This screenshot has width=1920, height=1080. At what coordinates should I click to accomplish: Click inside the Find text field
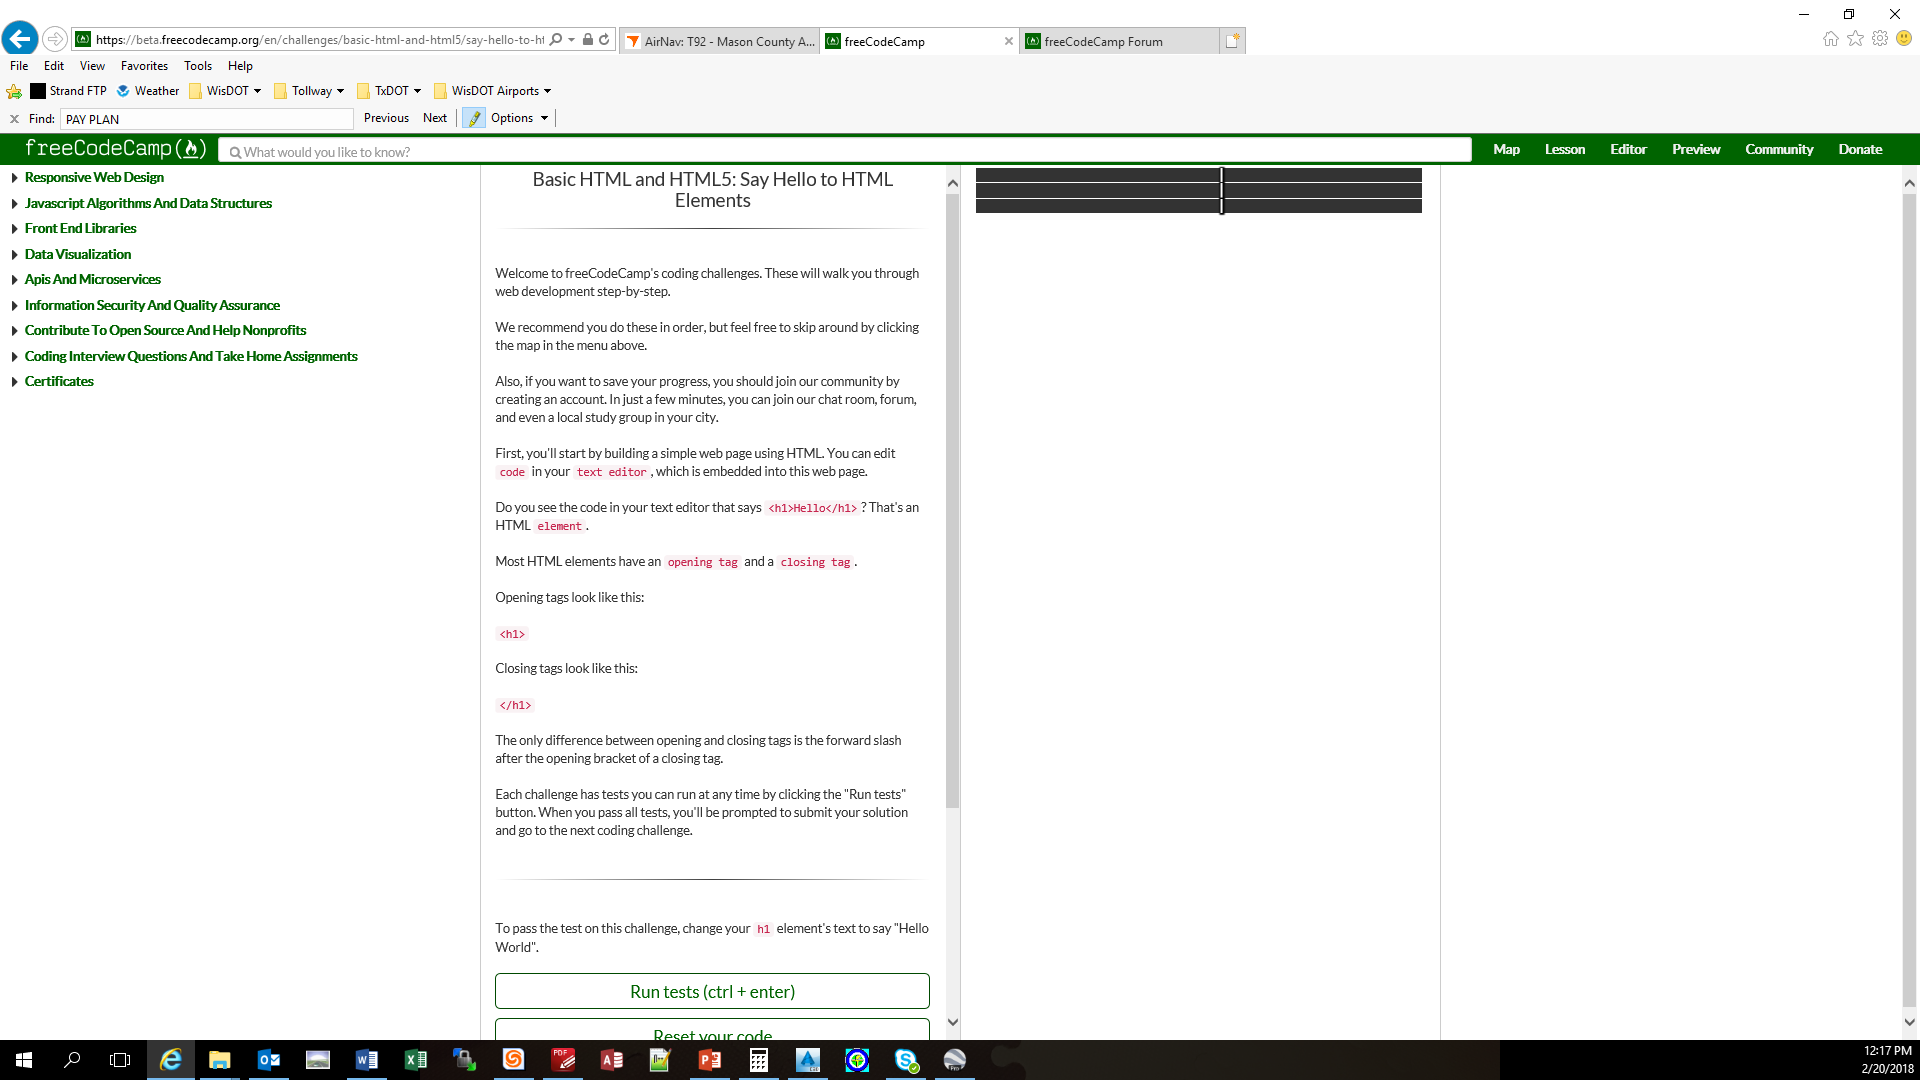[205, 118]
